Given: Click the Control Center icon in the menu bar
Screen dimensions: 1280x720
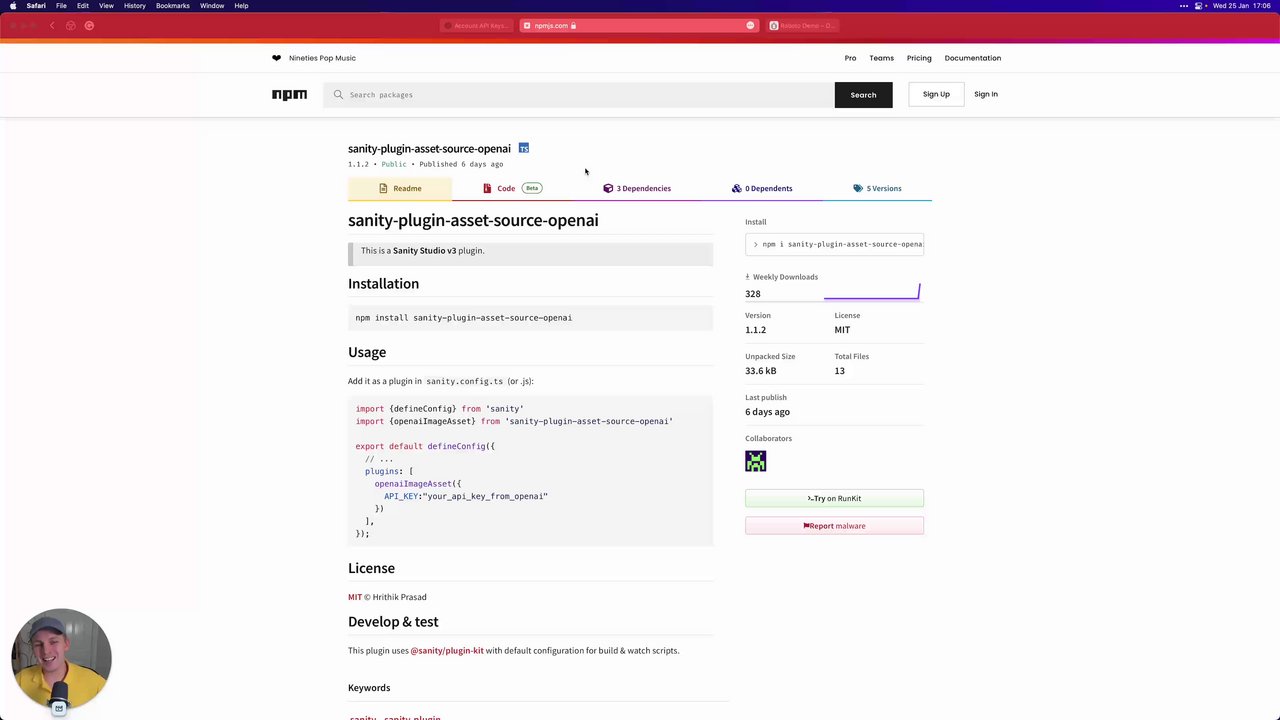Looking at the screenshot, I should point(1199,6).
